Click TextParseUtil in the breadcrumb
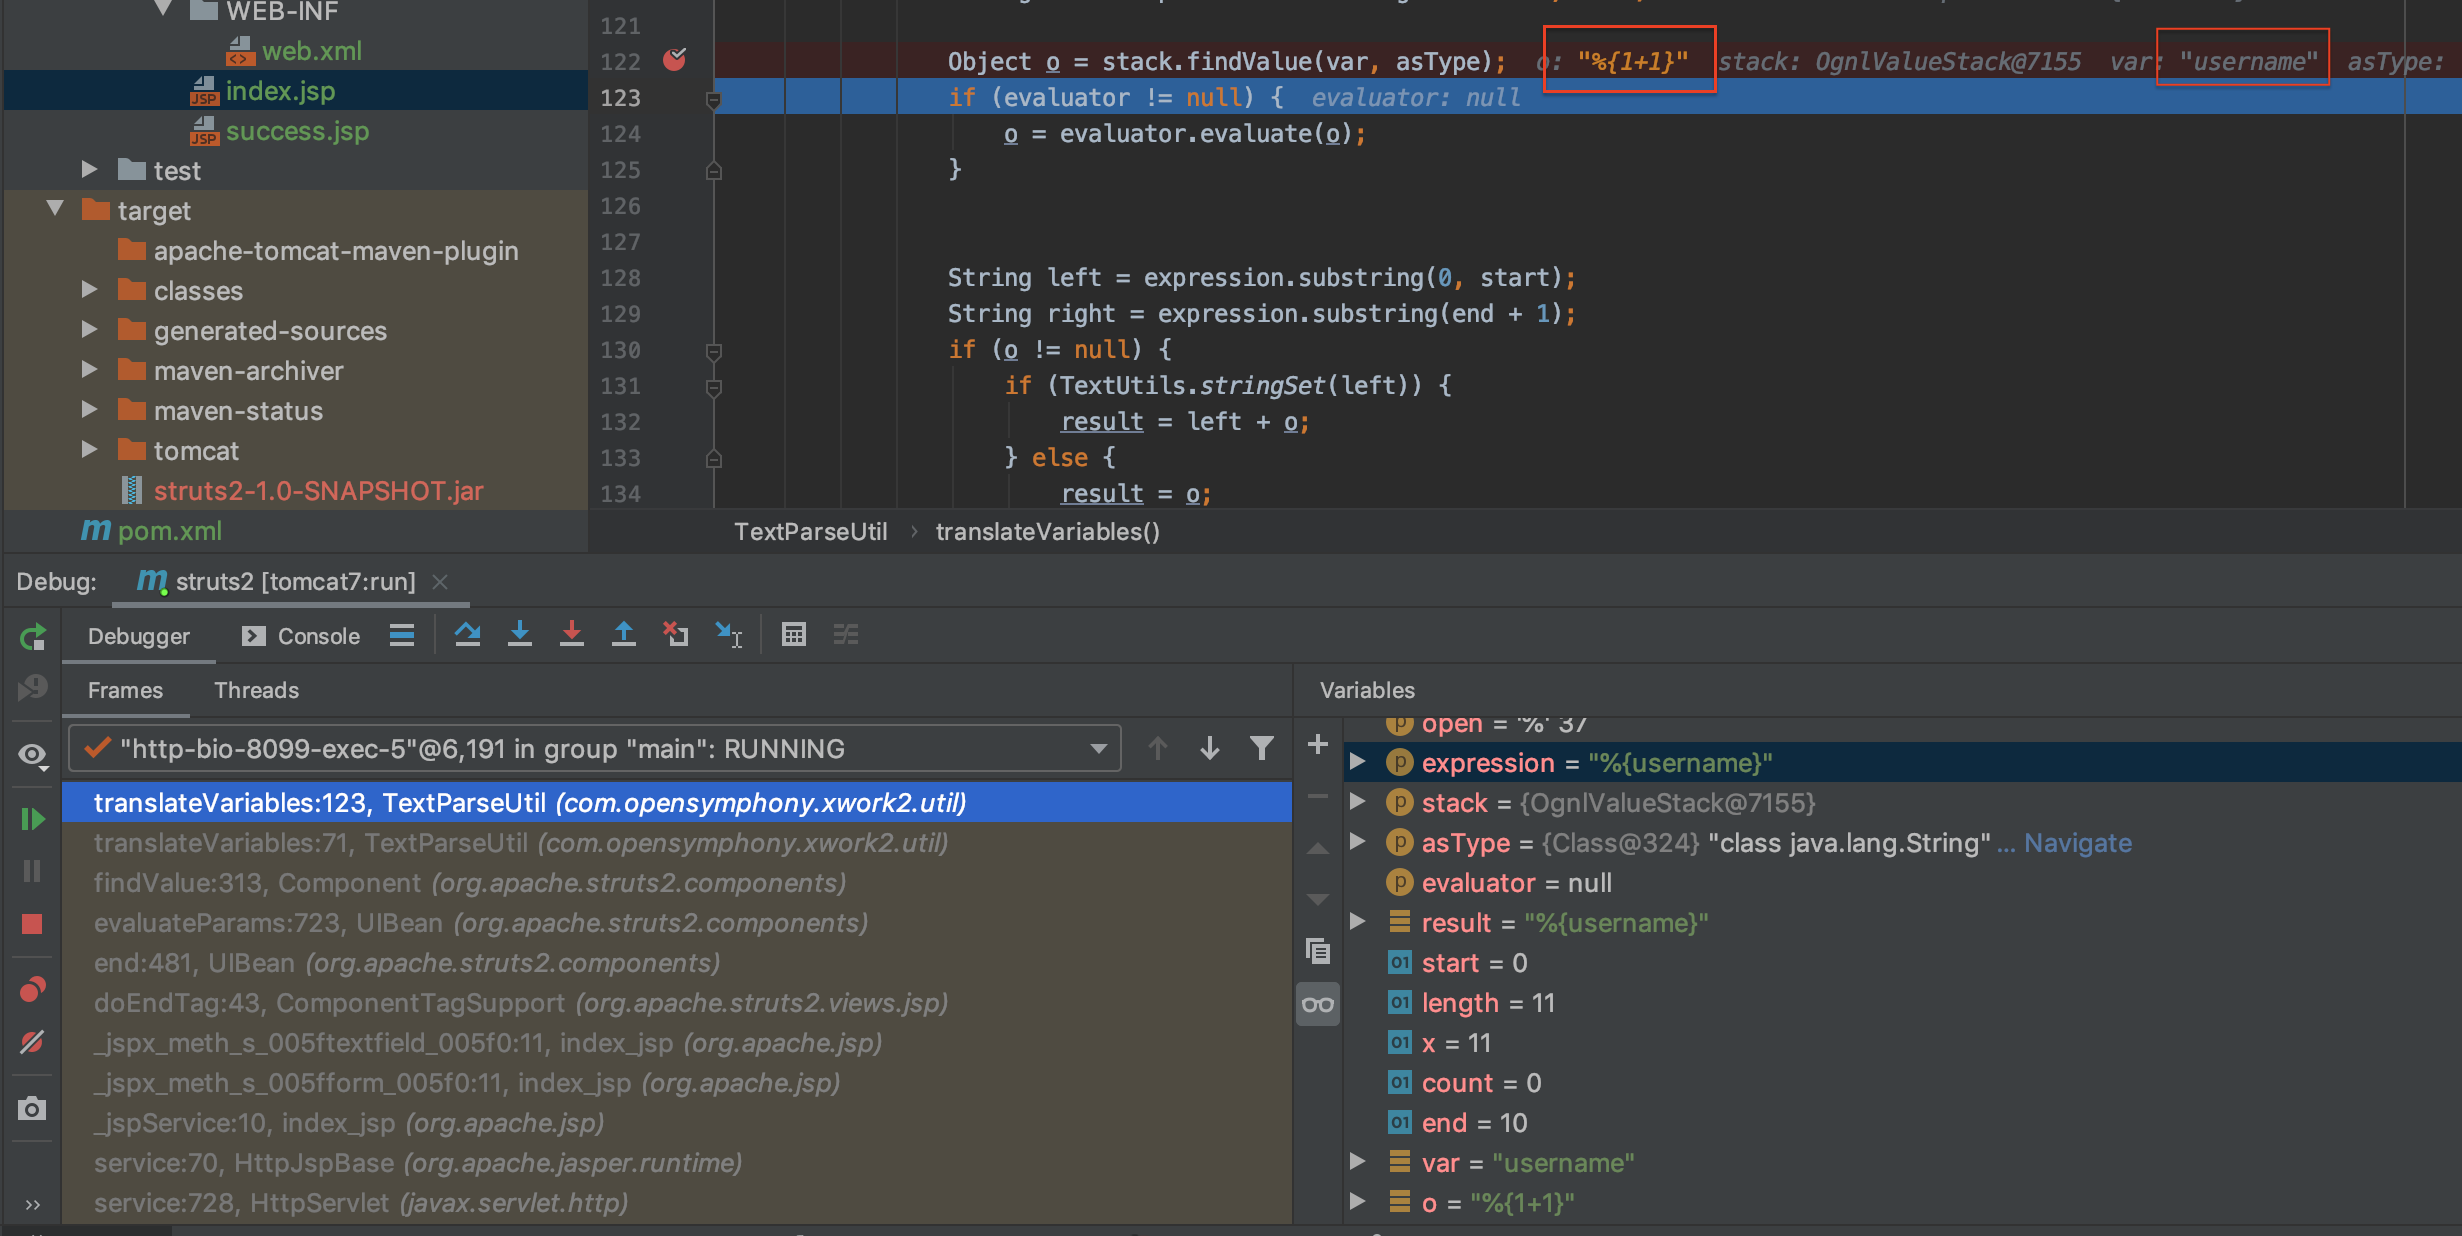This screenshot has height=1236, width=2462. (811, 532)
